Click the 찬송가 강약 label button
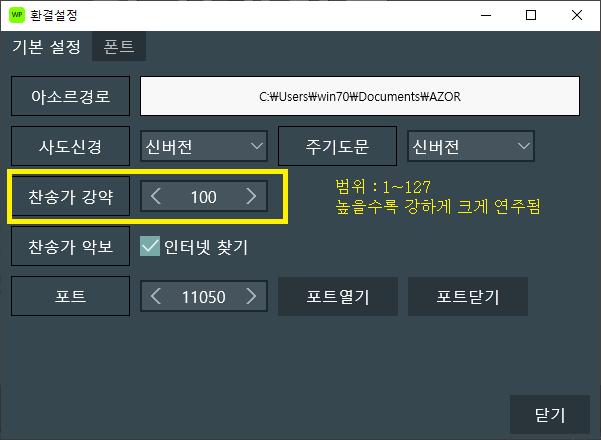Image resolution: width=601 pixels, height=440 pixels. [70, 197]
